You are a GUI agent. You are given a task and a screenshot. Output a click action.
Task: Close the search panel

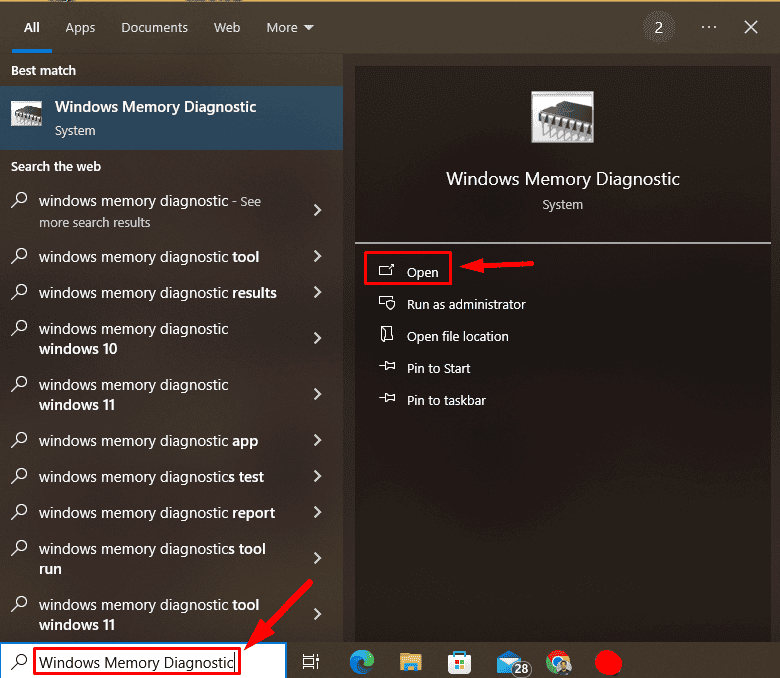[751, 27]
